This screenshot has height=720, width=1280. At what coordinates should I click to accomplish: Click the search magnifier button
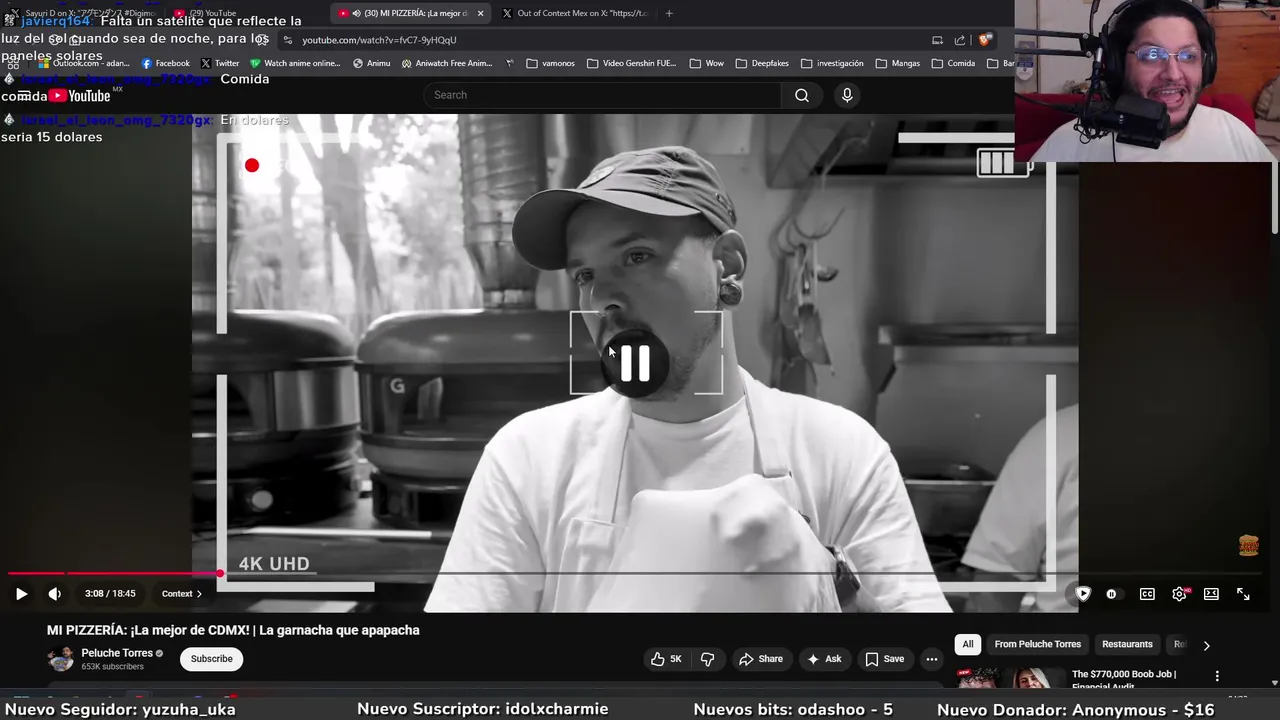tap(802, 95)
